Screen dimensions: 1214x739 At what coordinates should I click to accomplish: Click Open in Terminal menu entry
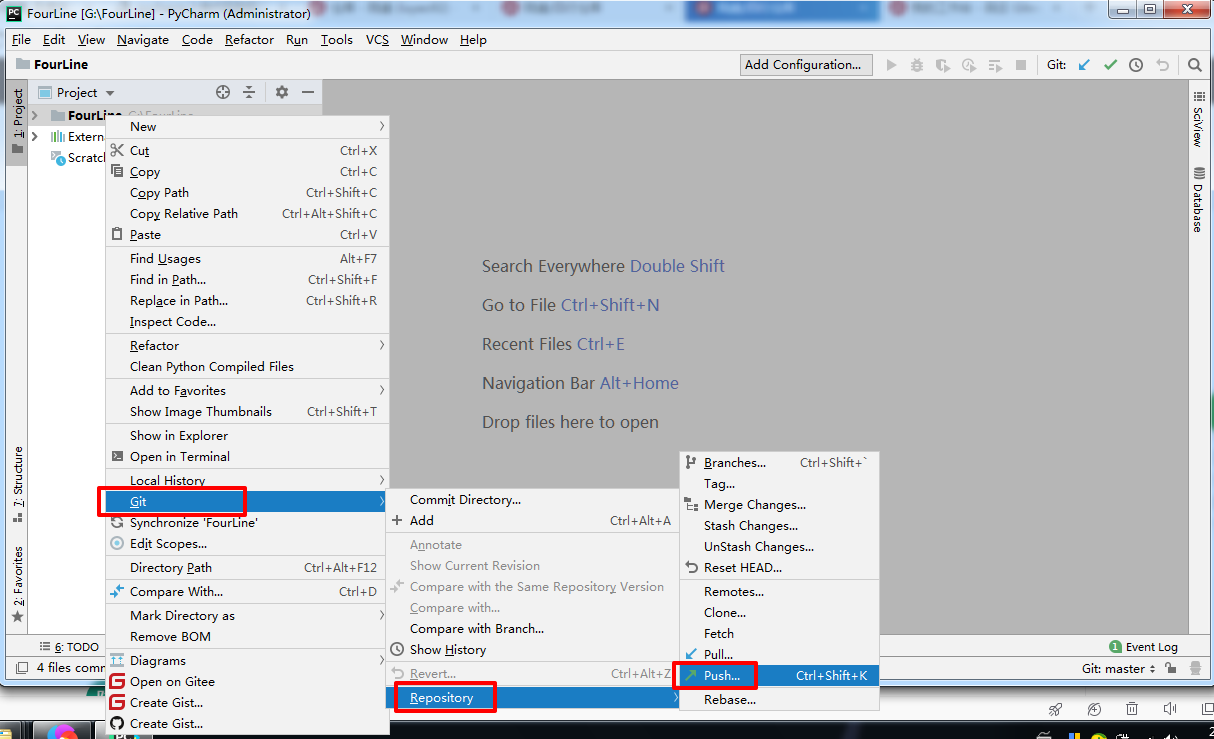point(247,456)
